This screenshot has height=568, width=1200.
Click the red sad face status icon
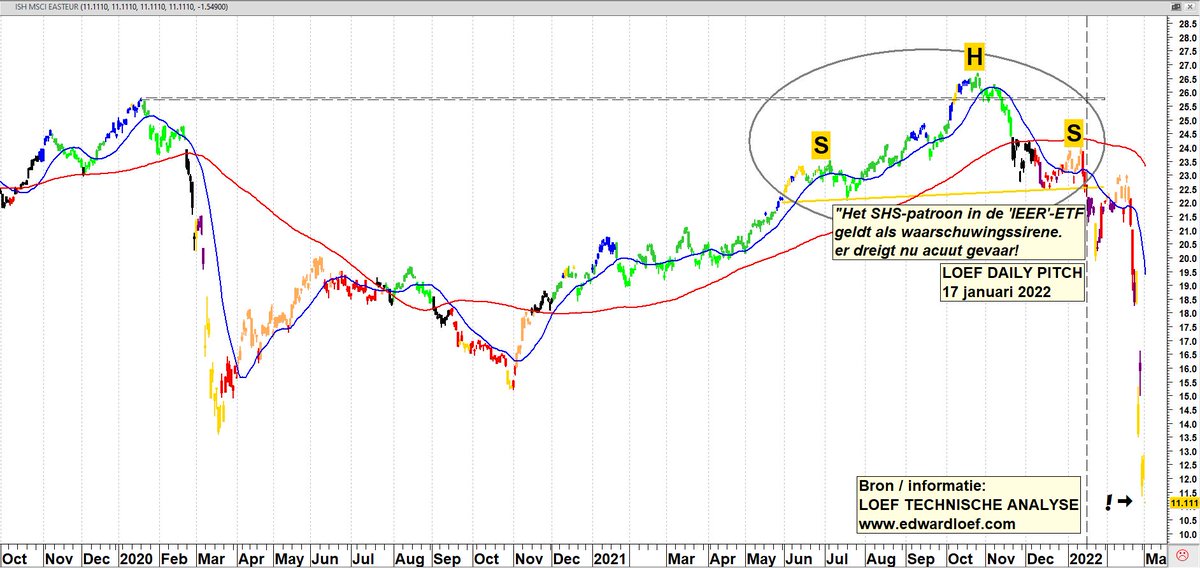1181,555
